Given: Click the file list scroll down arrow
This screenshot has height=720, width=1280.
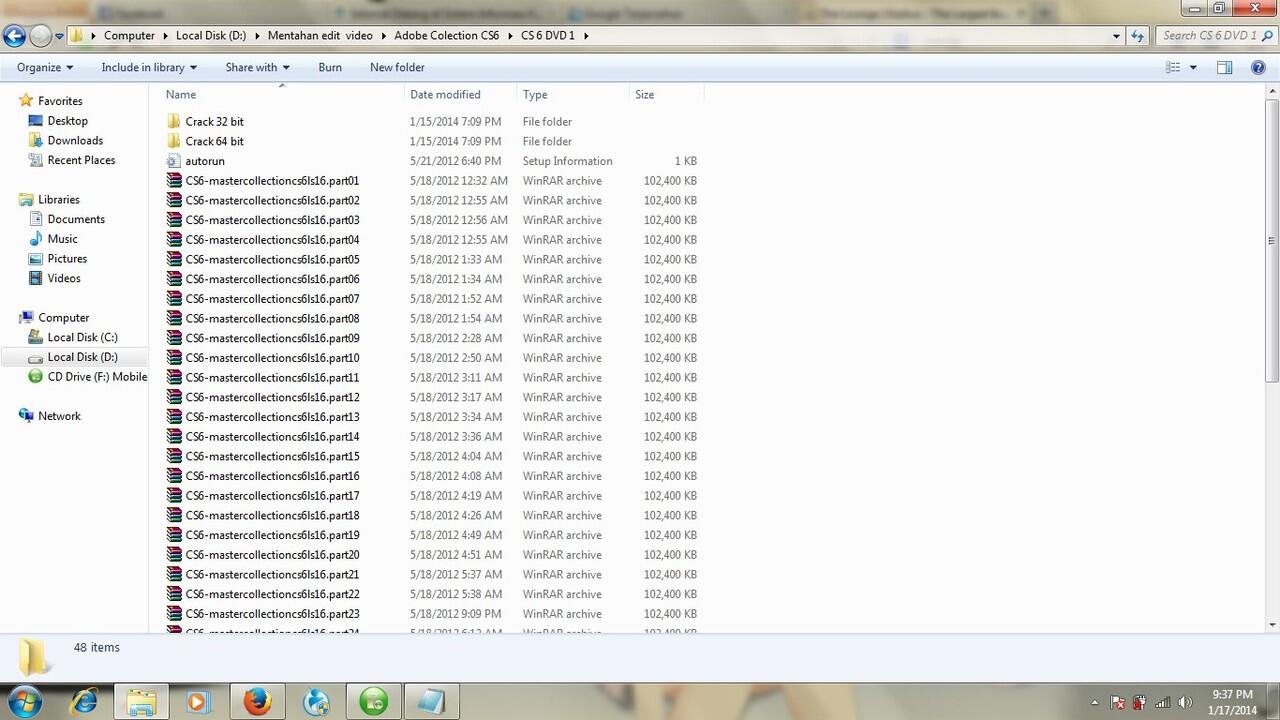Looking at the screenshot, I should click(1272, 624).
